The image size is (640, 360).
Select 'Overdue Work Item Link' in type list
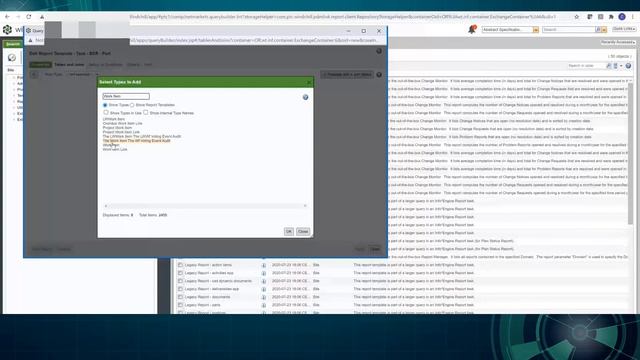click(122, 123)
